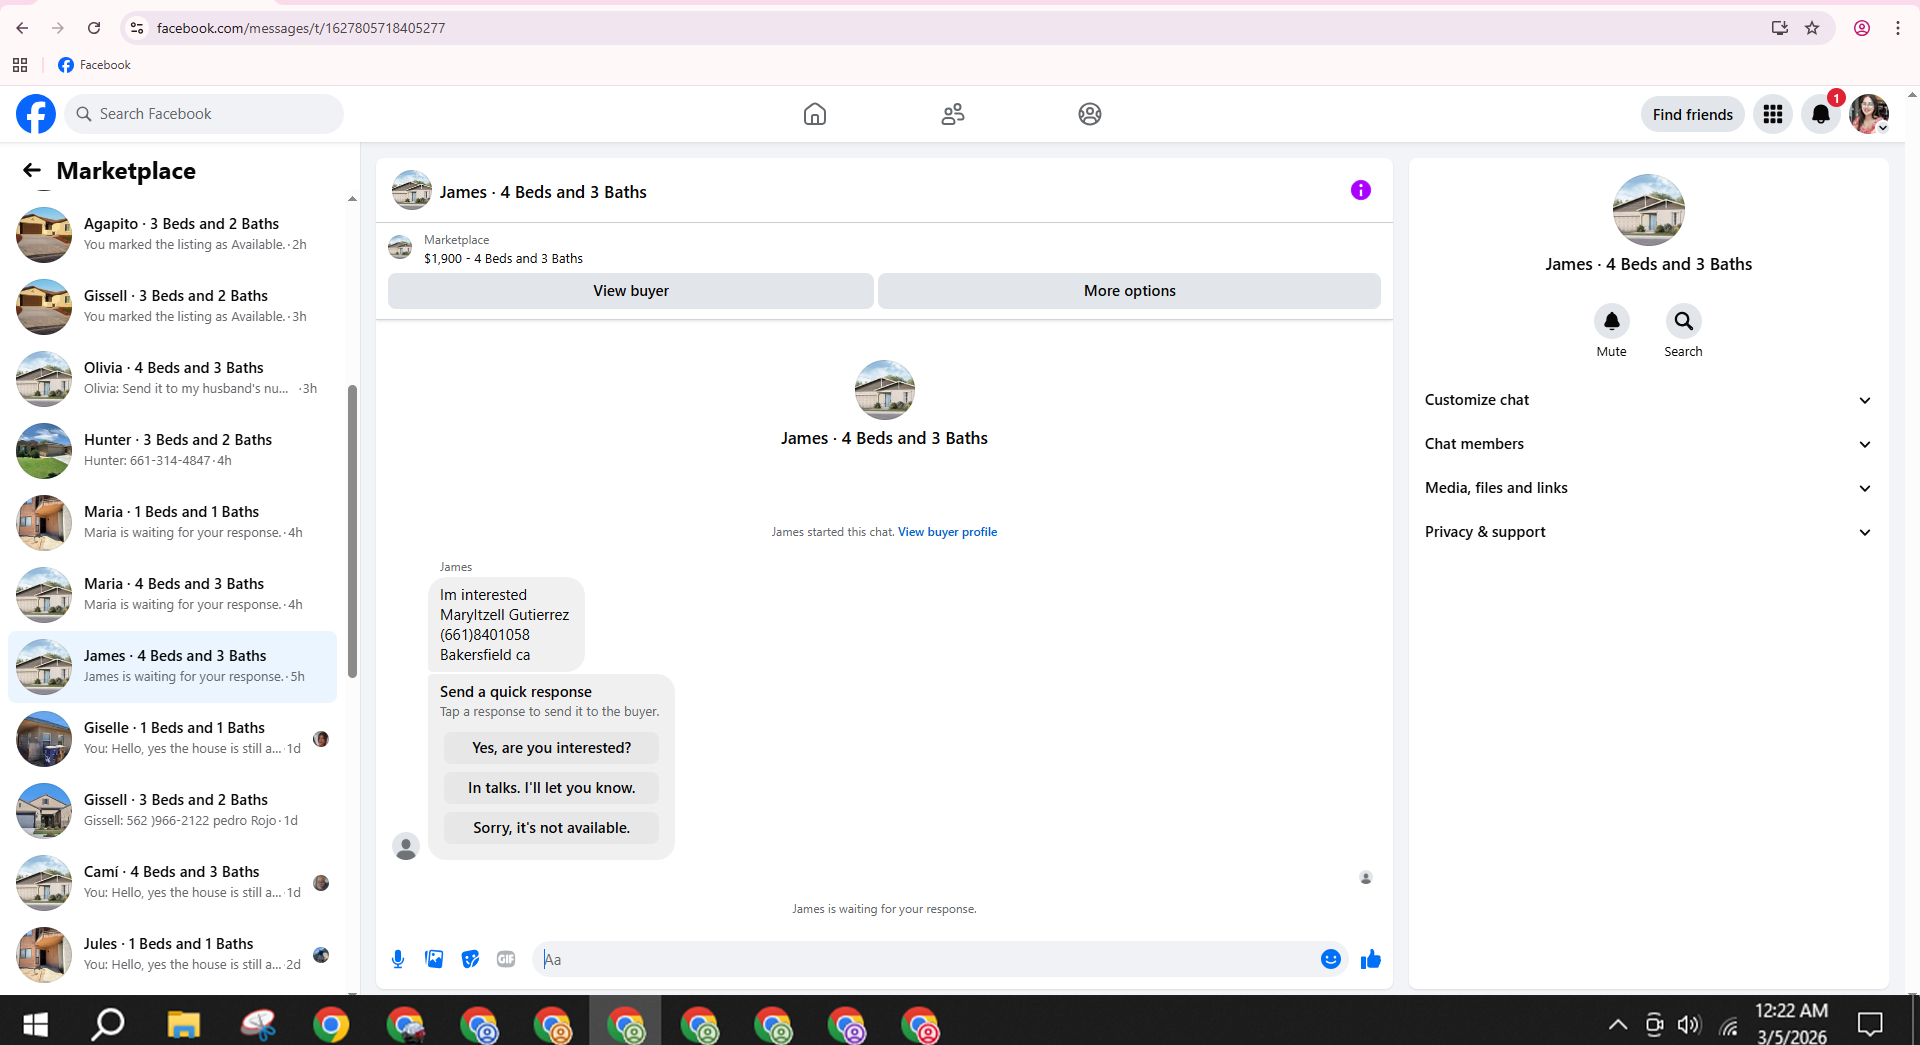This screenshot has width=1920, height=1045.
Task: Mute this conversation with the bell icon
Action: (1612, 321)
